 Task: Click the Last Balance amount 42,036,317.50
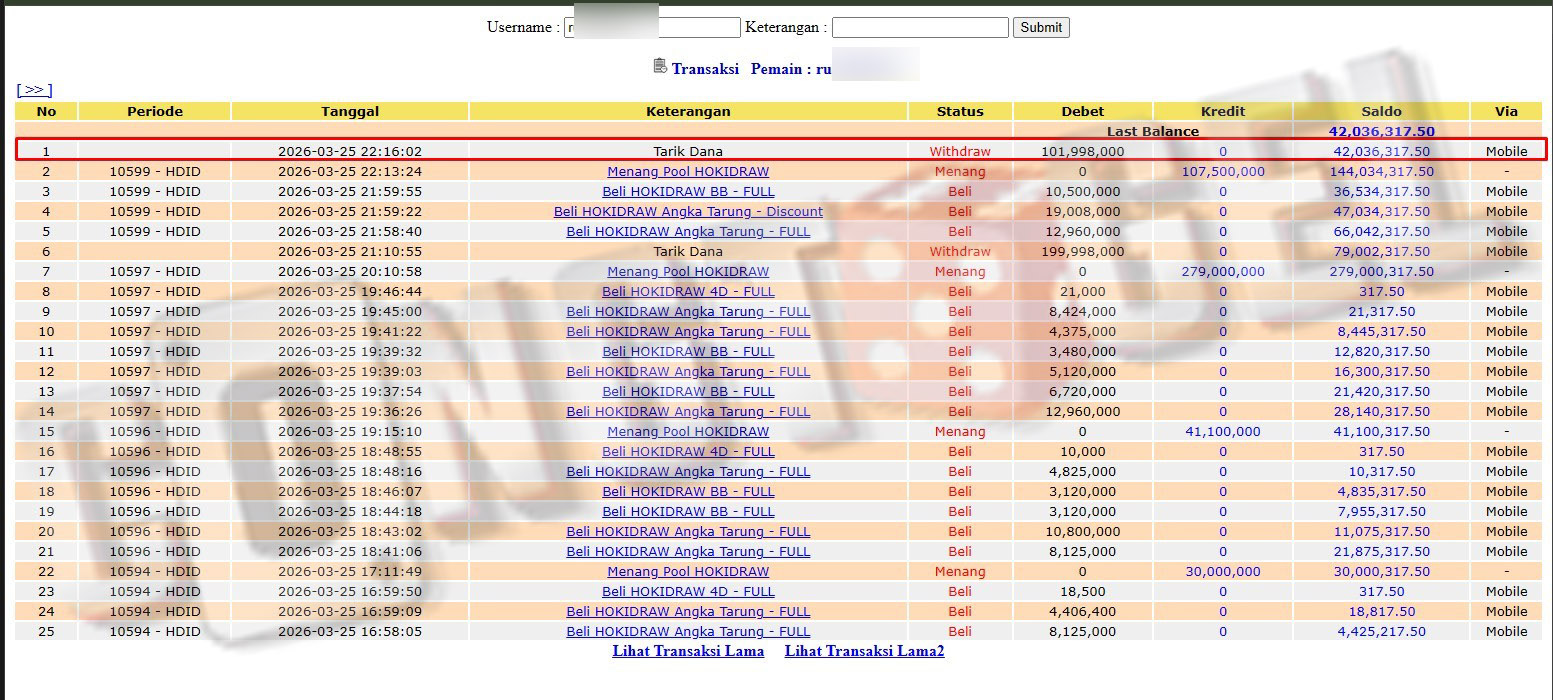(x=1381, y=131)
